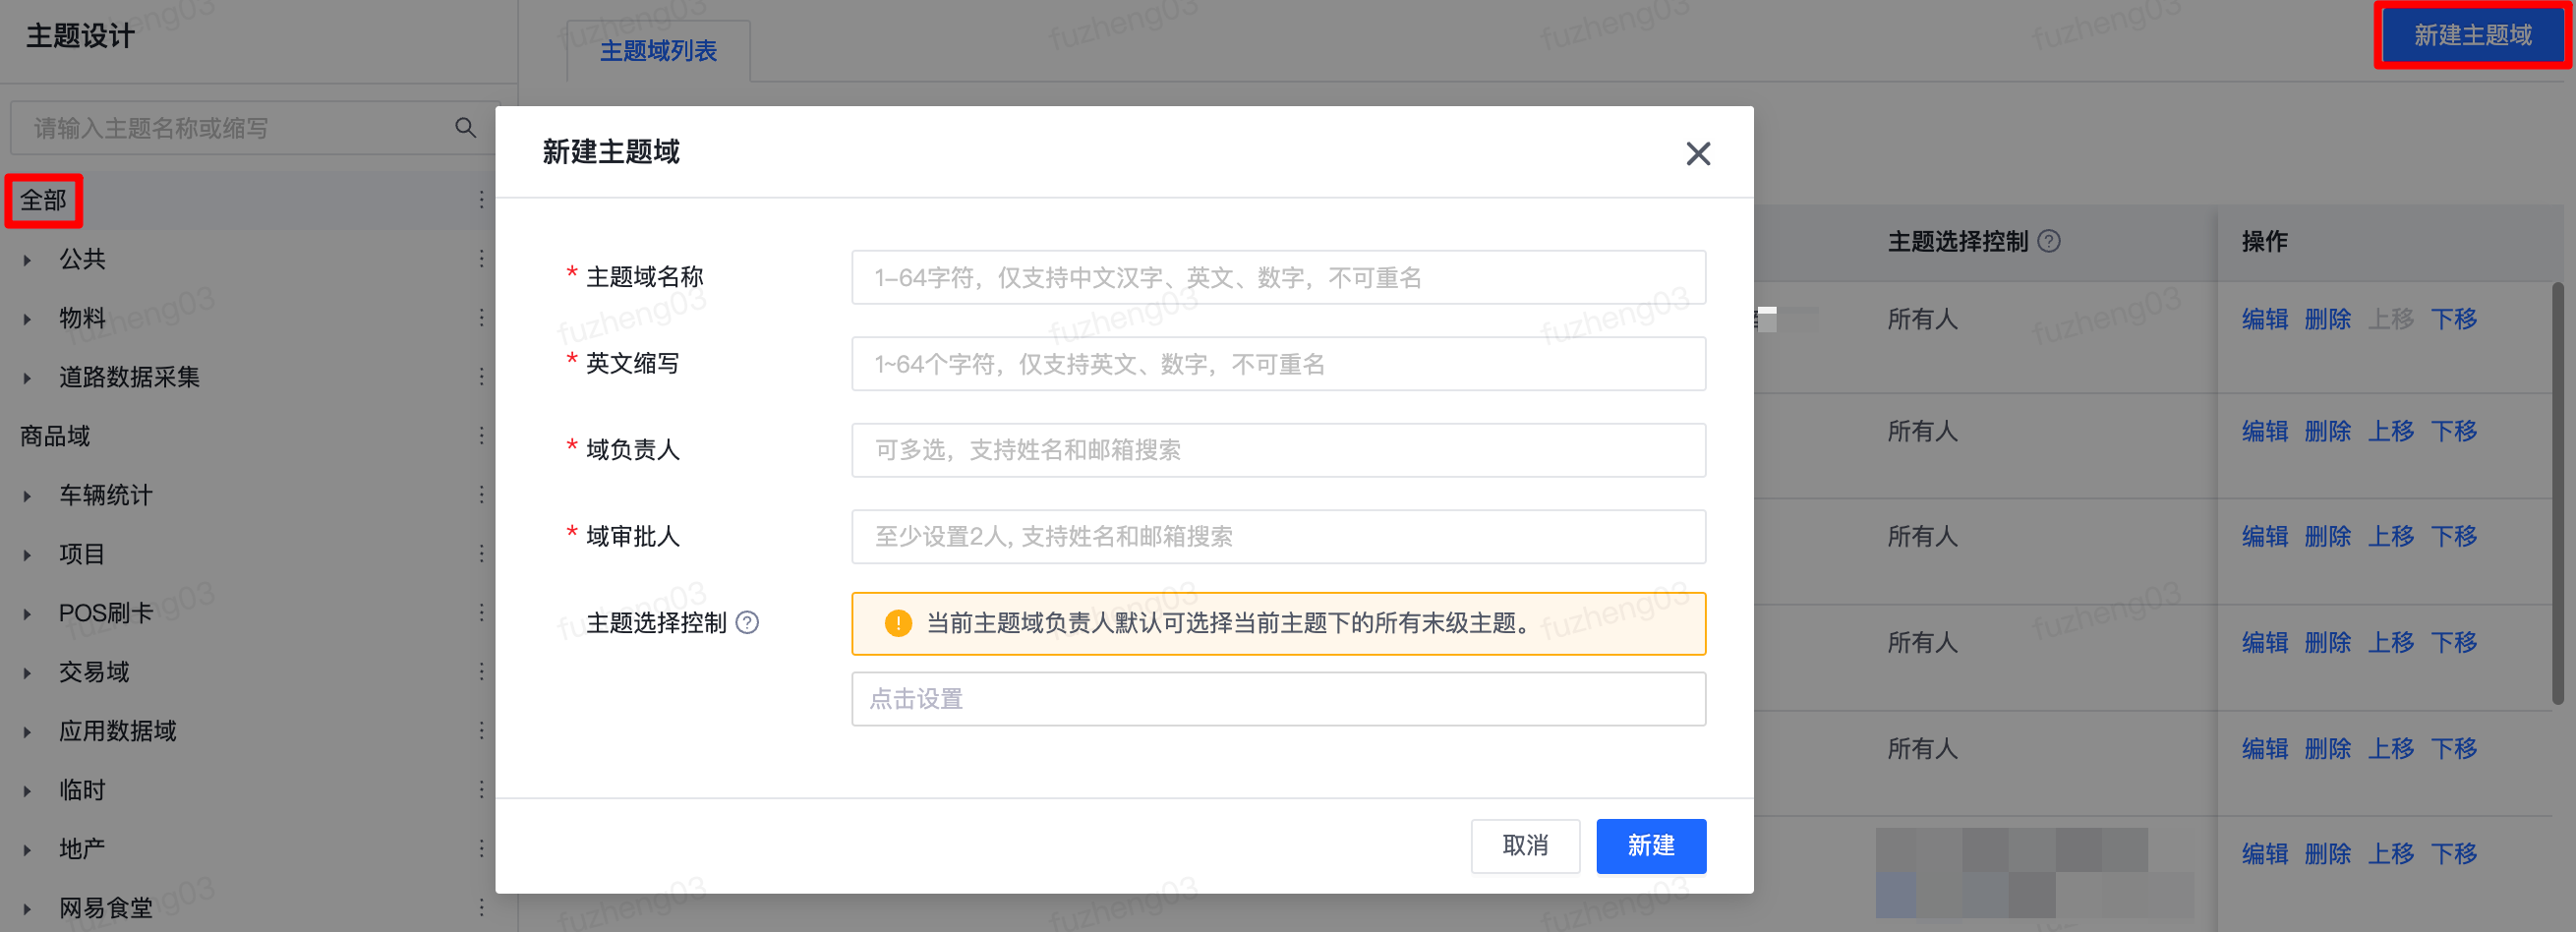Open more-options menu for 项目 row
Viewport: 2576px width, 932px height.
481,554
